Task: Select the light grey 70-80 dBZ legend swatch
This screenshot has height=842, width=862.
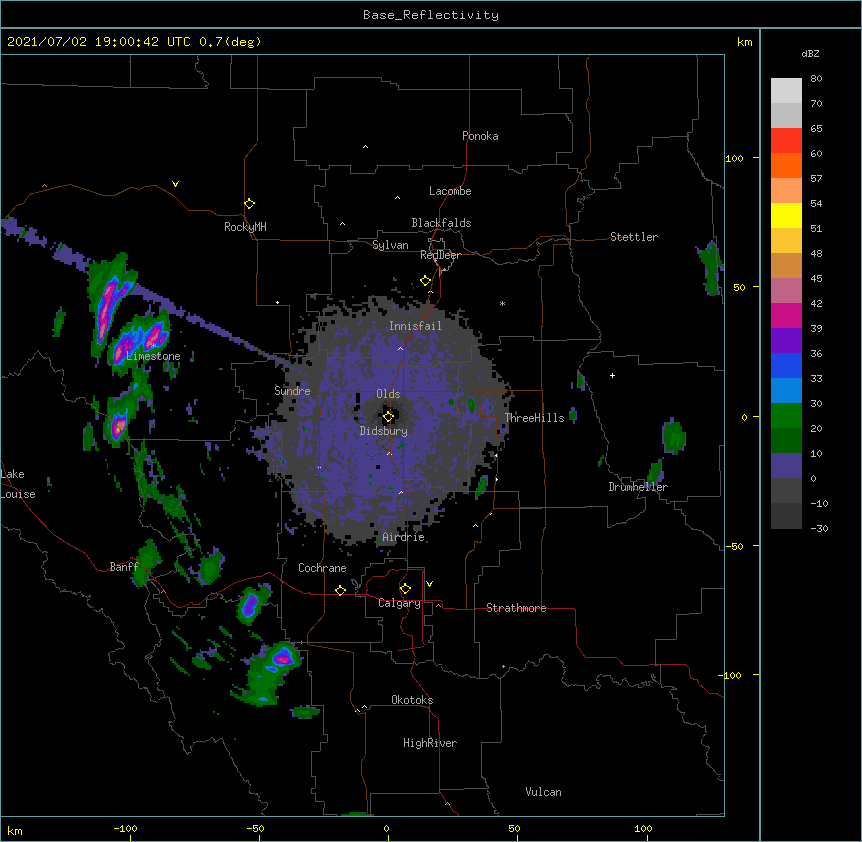Action: pos(786,91)
